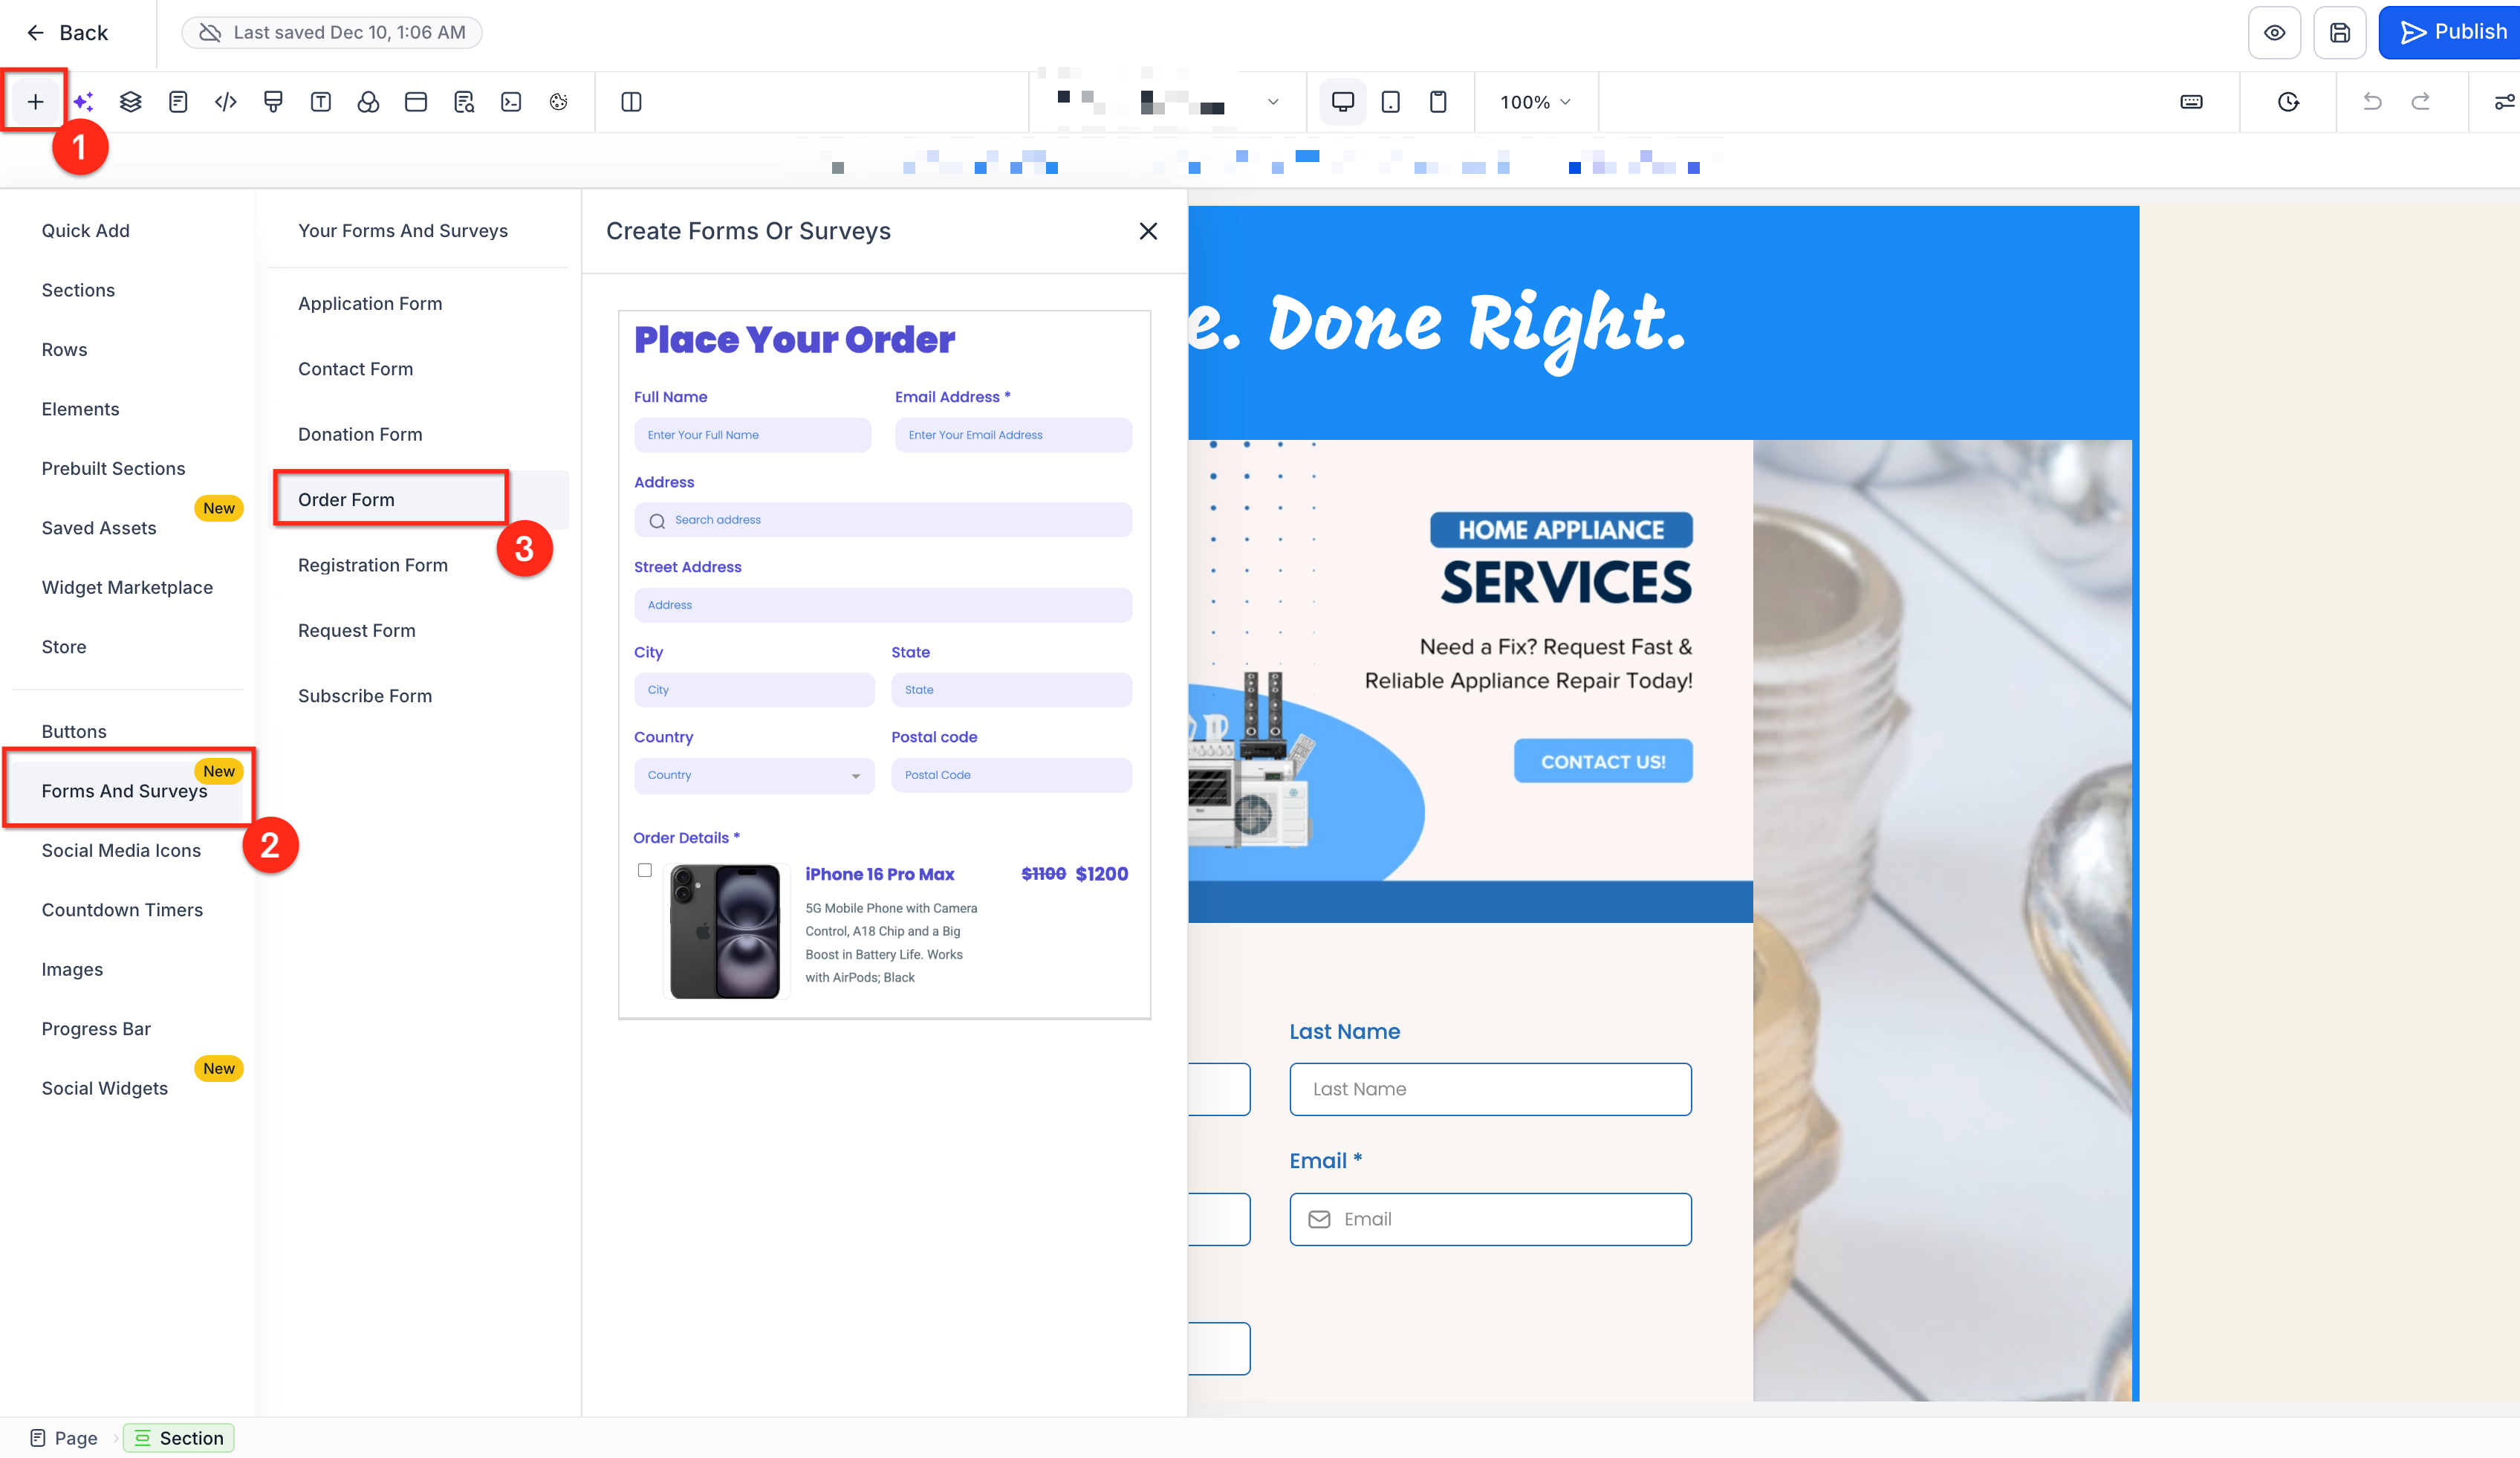2520x1458 pixels.
Task: Toggle the split-panel layout icon
Action: [x=631, y=101]
